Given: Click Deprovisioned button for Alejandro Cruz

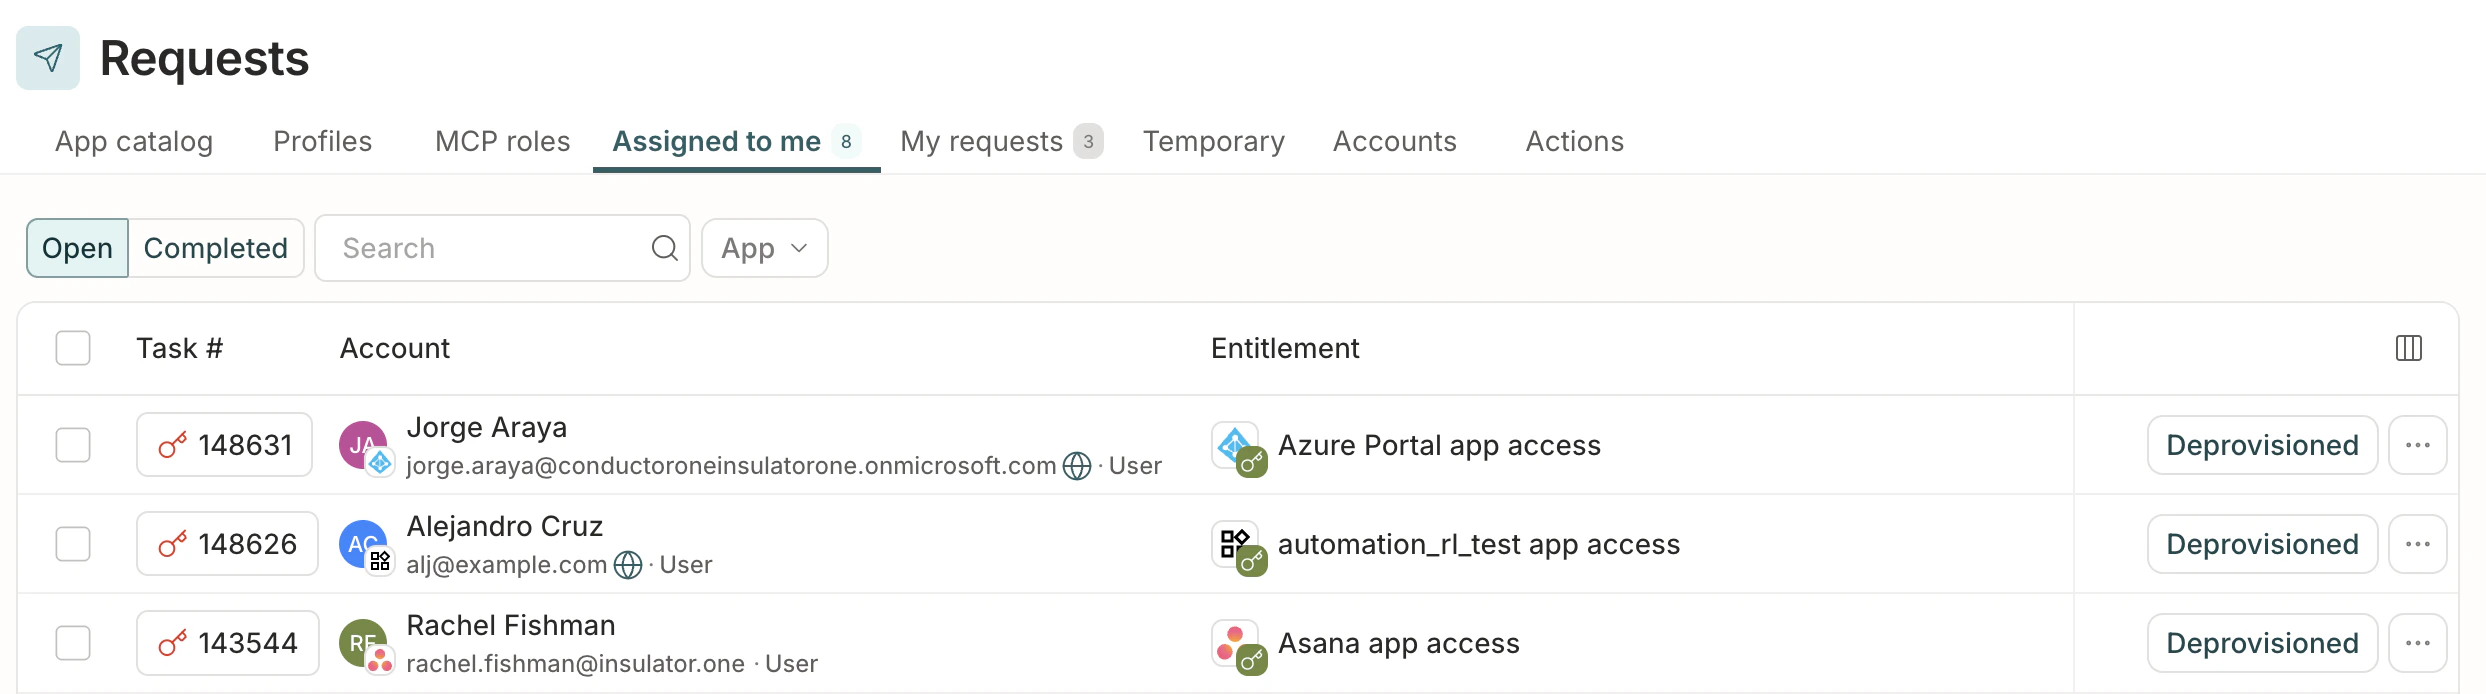Looking at the screenshot, I should pos(2263,544).
